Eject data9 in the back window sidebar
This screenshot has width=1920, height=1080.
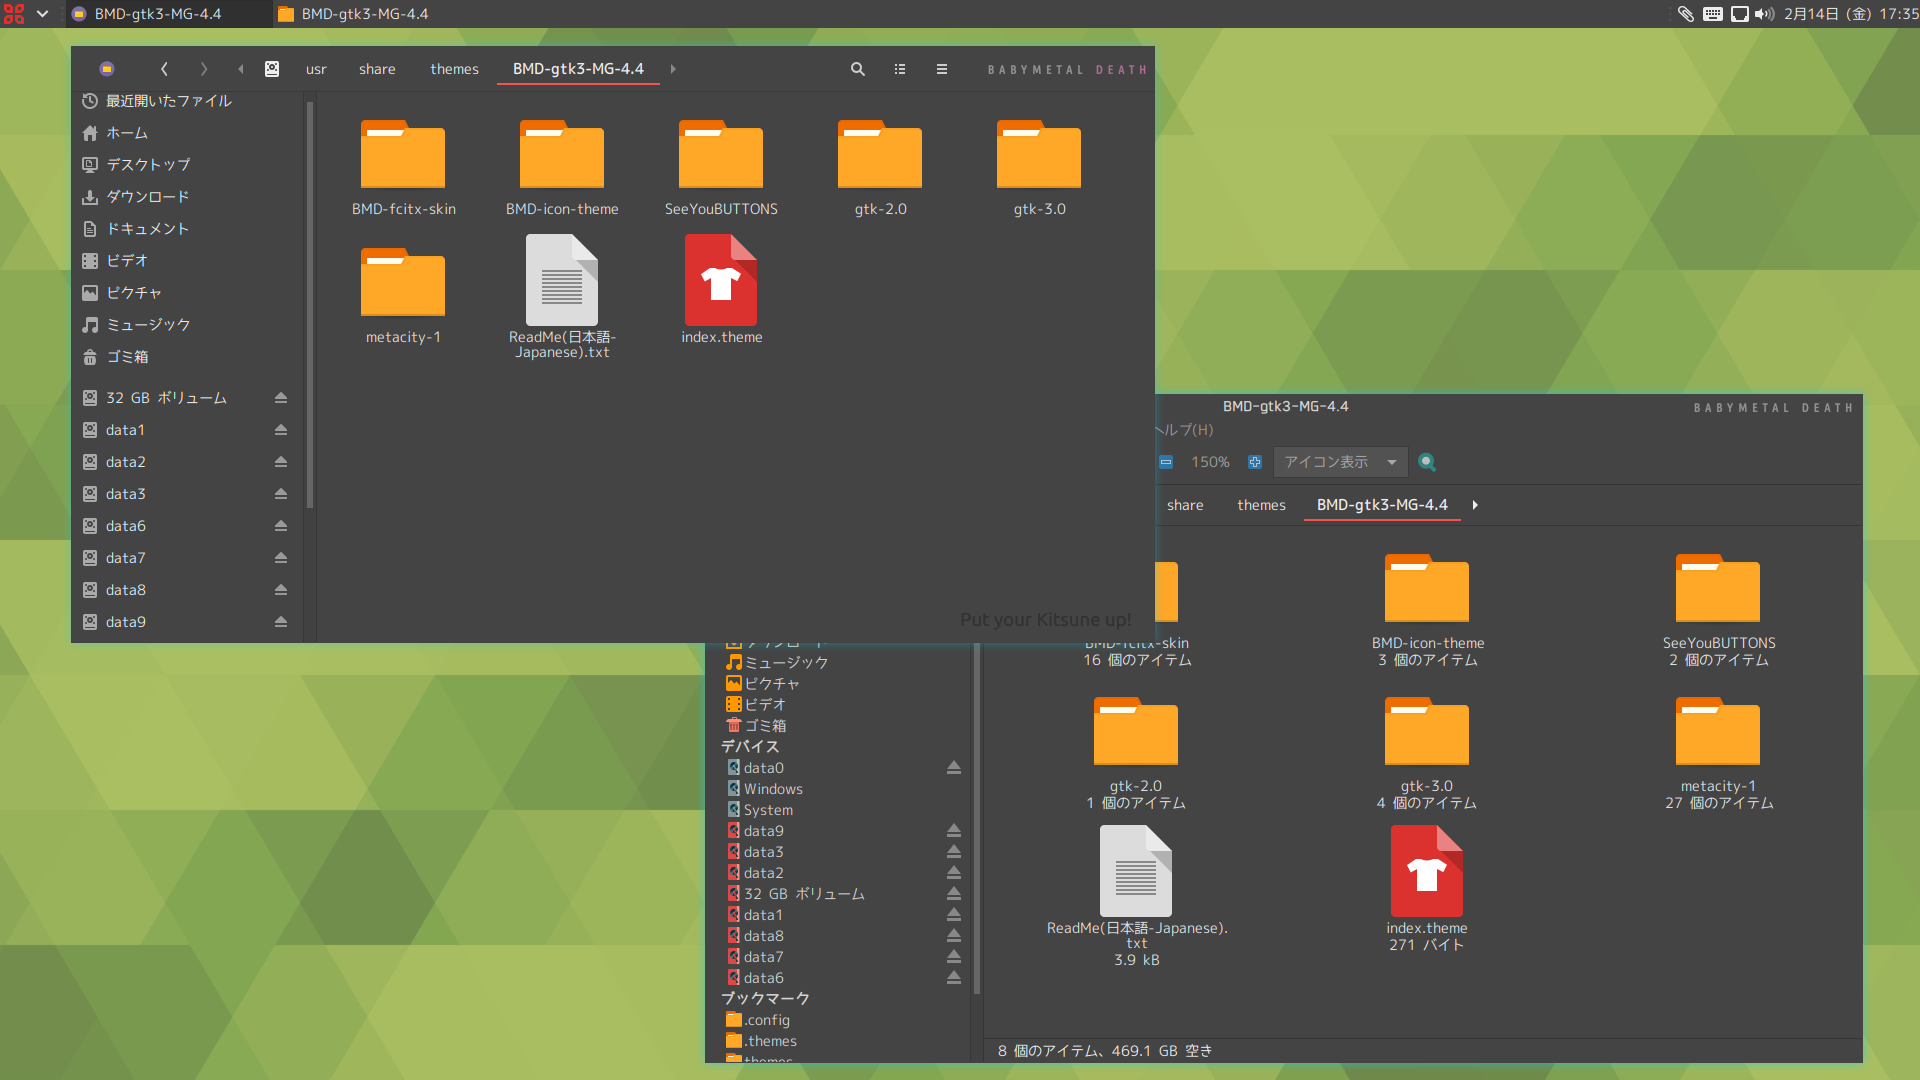(954, 831)
